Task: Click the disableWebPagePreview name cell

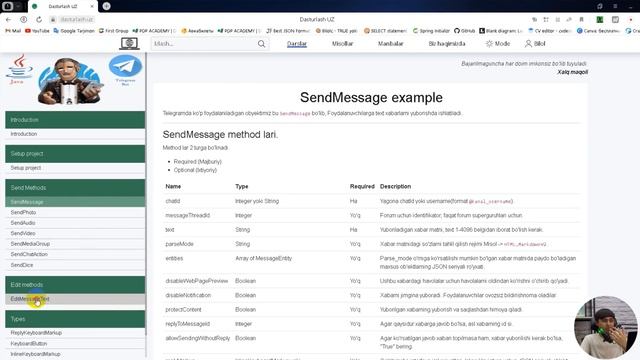Action: click(x=197, y=281)
